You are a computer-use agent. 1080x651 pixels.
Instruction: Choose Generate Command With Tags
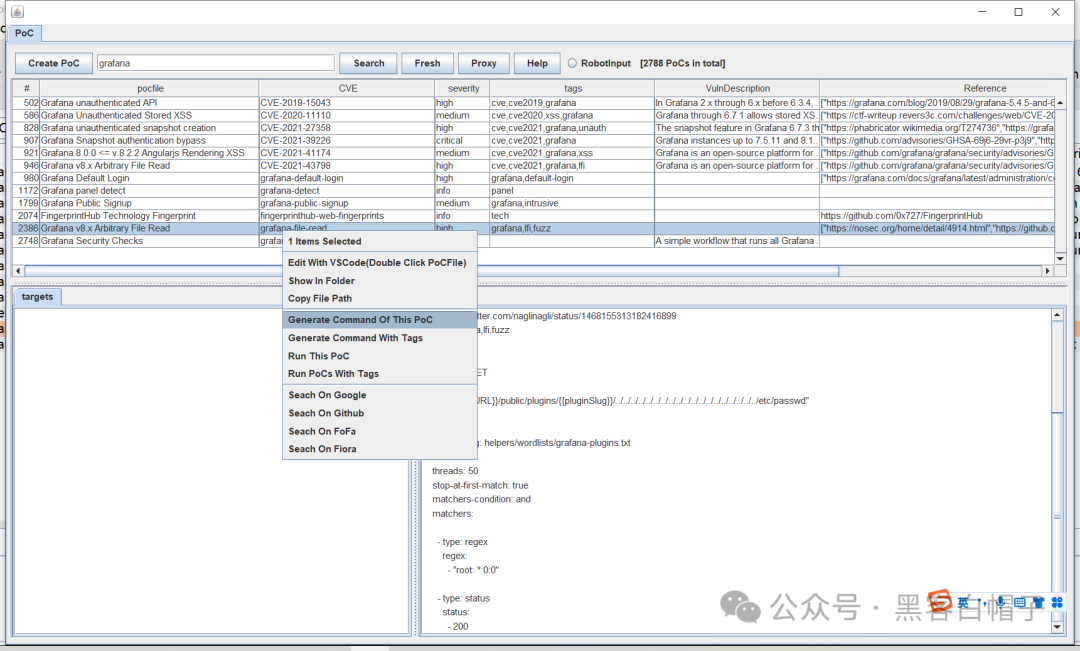[x=380, y=338]
